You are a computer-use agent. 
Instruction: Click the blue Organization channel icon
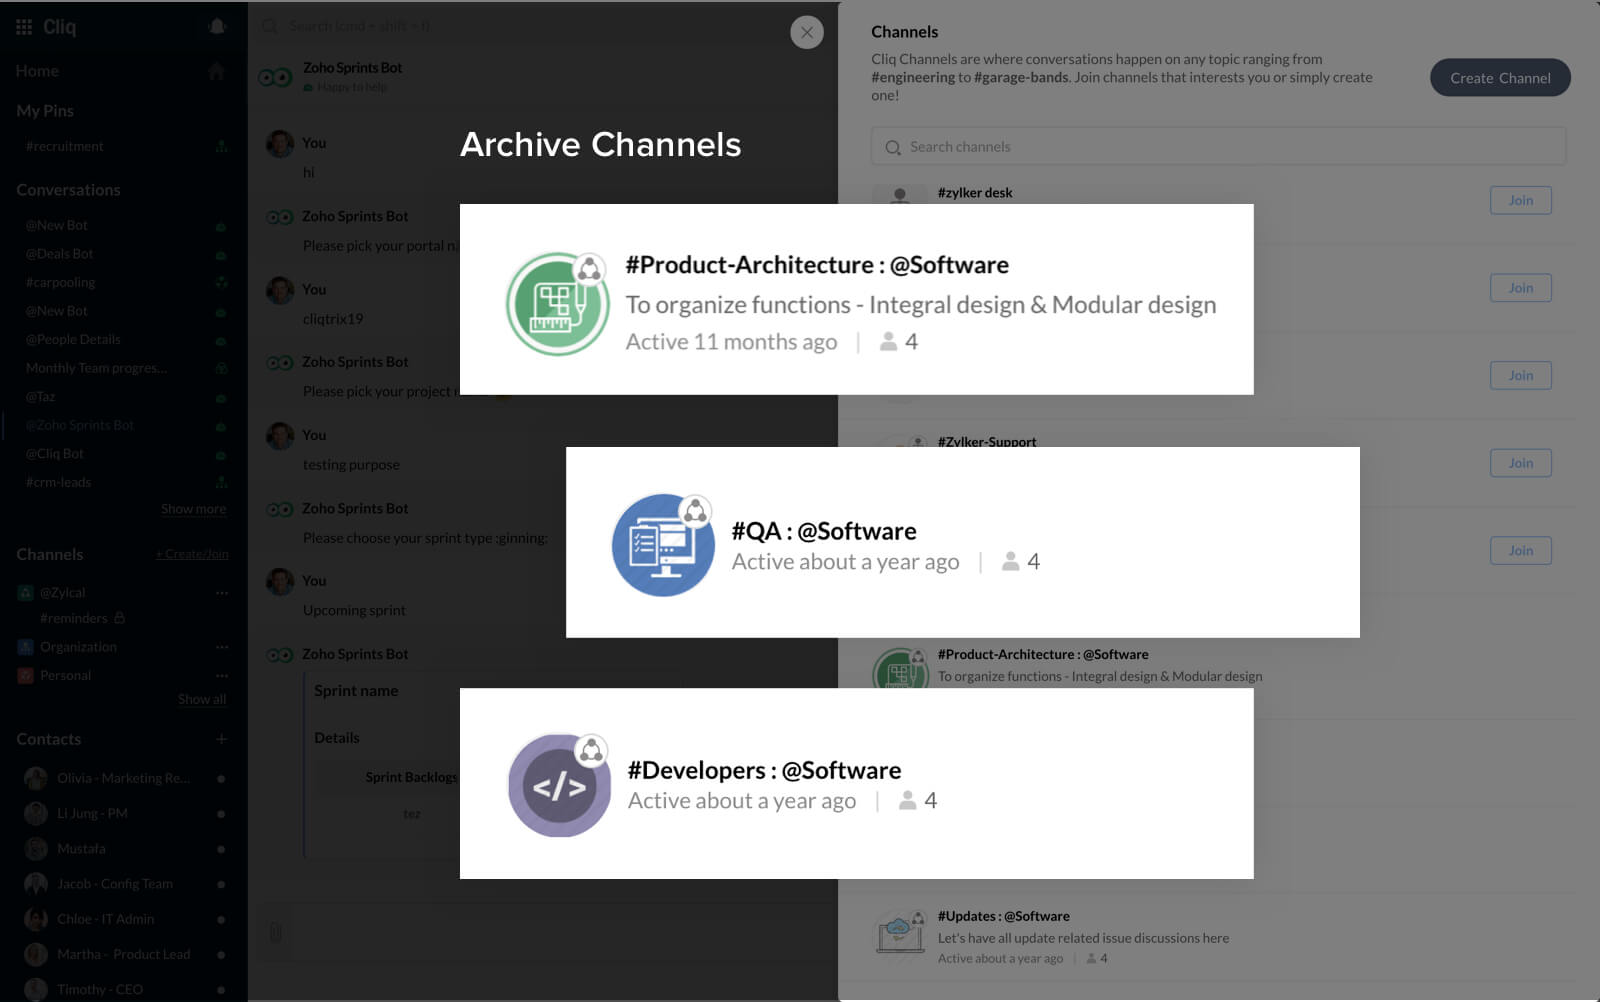pyautogui.click(x=26, y=647)
